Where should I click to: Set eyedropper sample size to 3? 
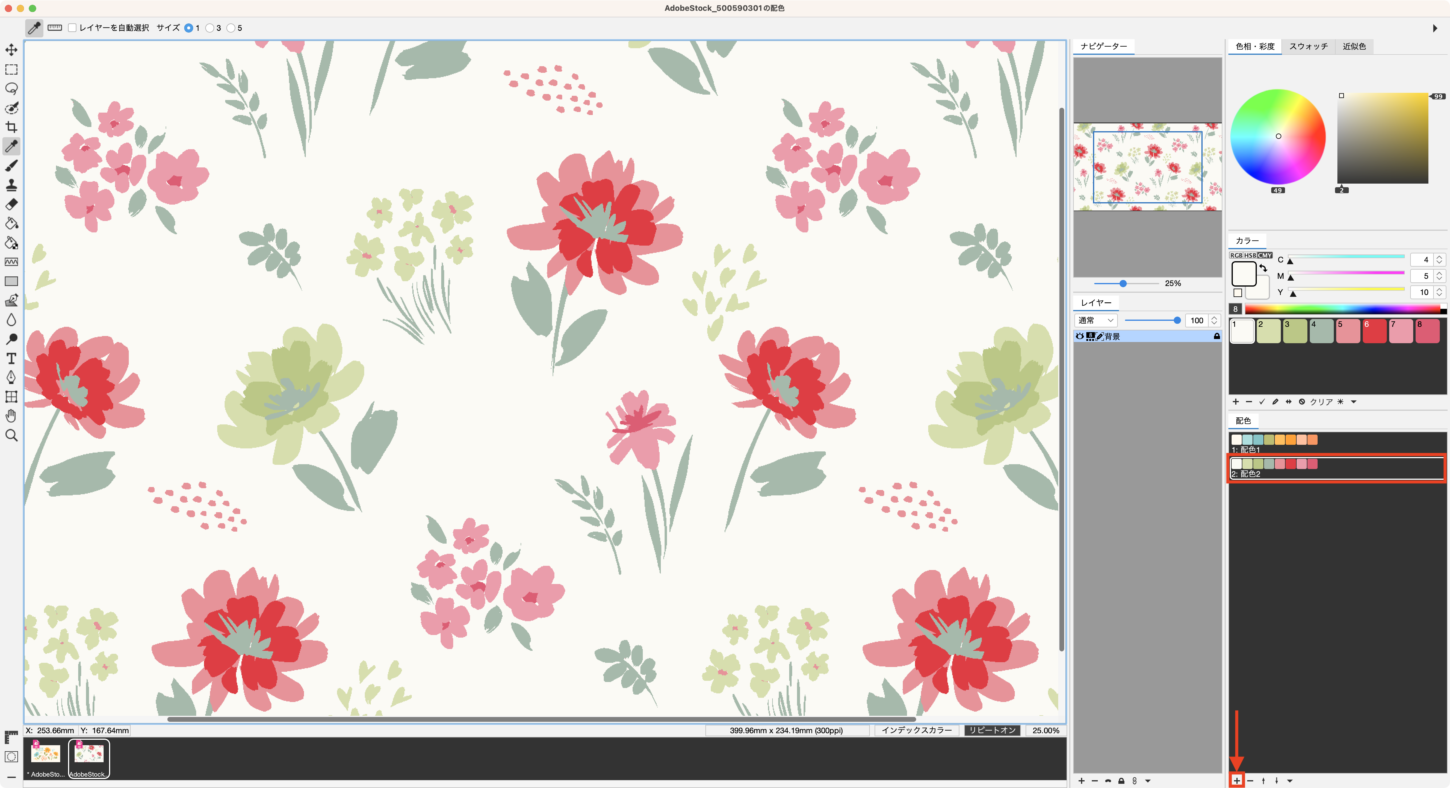pyautogui.click(x=210, y=28)
